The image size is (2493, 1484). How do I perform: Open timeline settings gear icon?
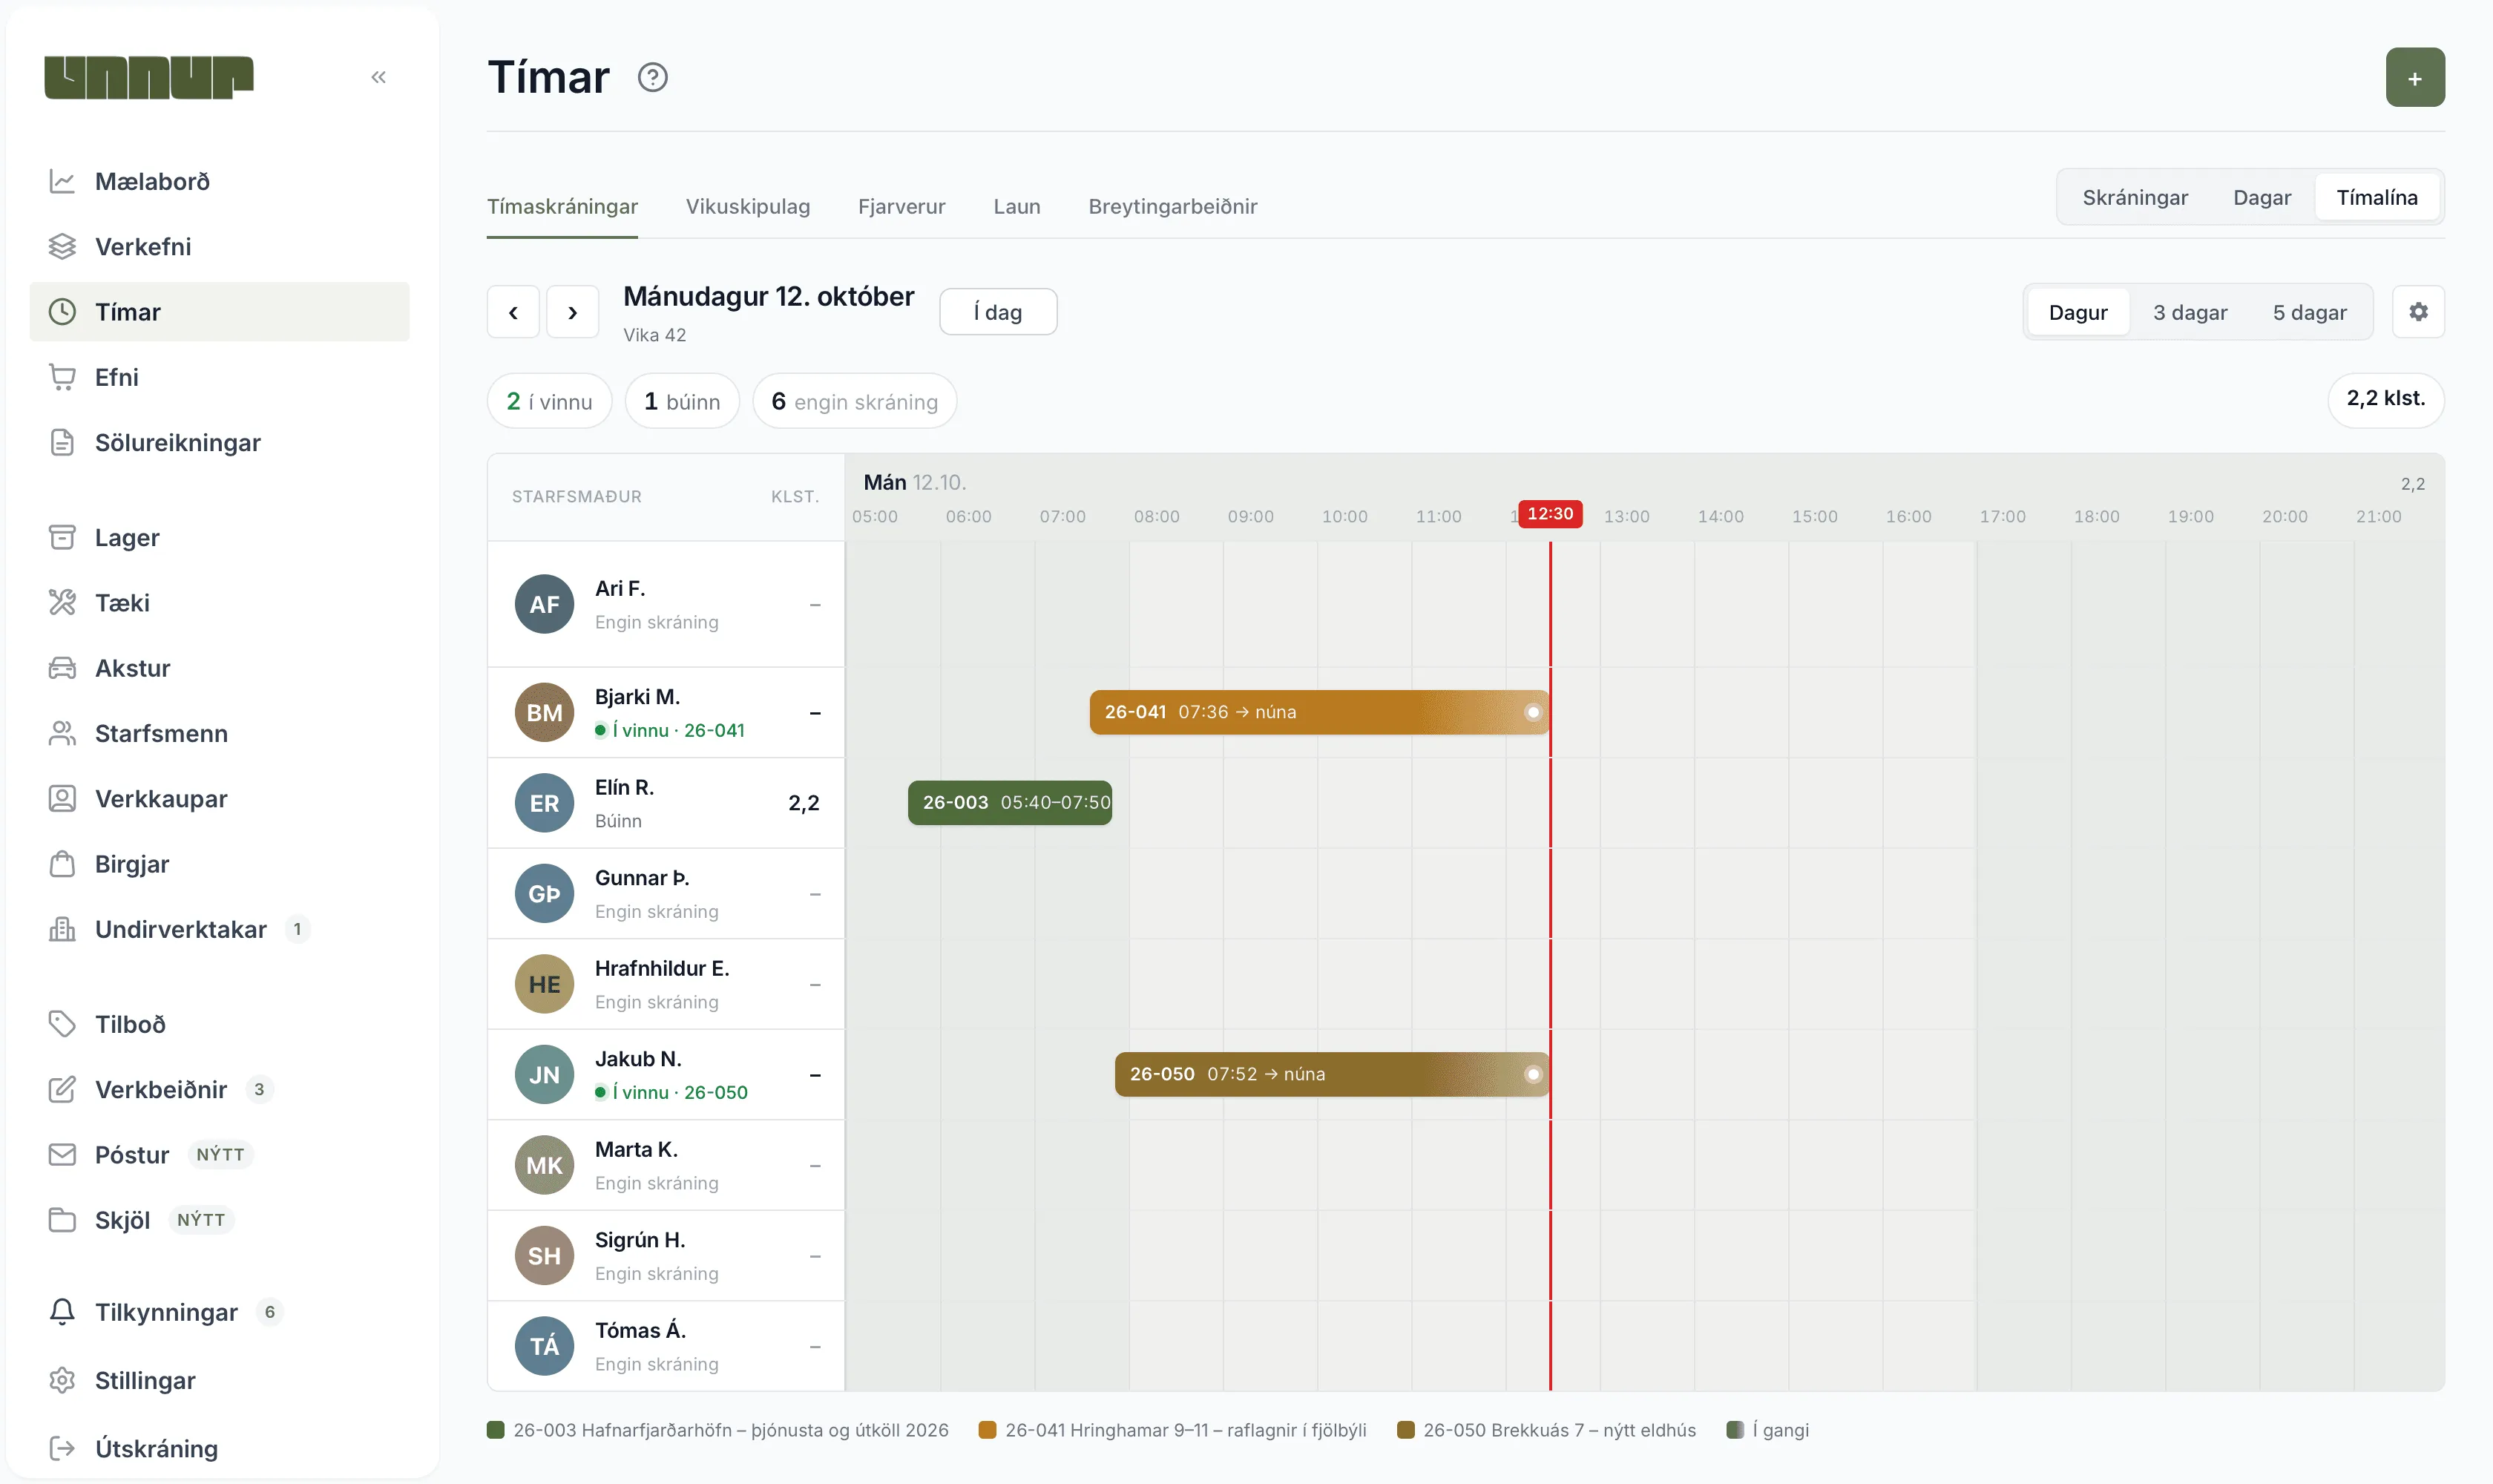(x=2418, y=312)
